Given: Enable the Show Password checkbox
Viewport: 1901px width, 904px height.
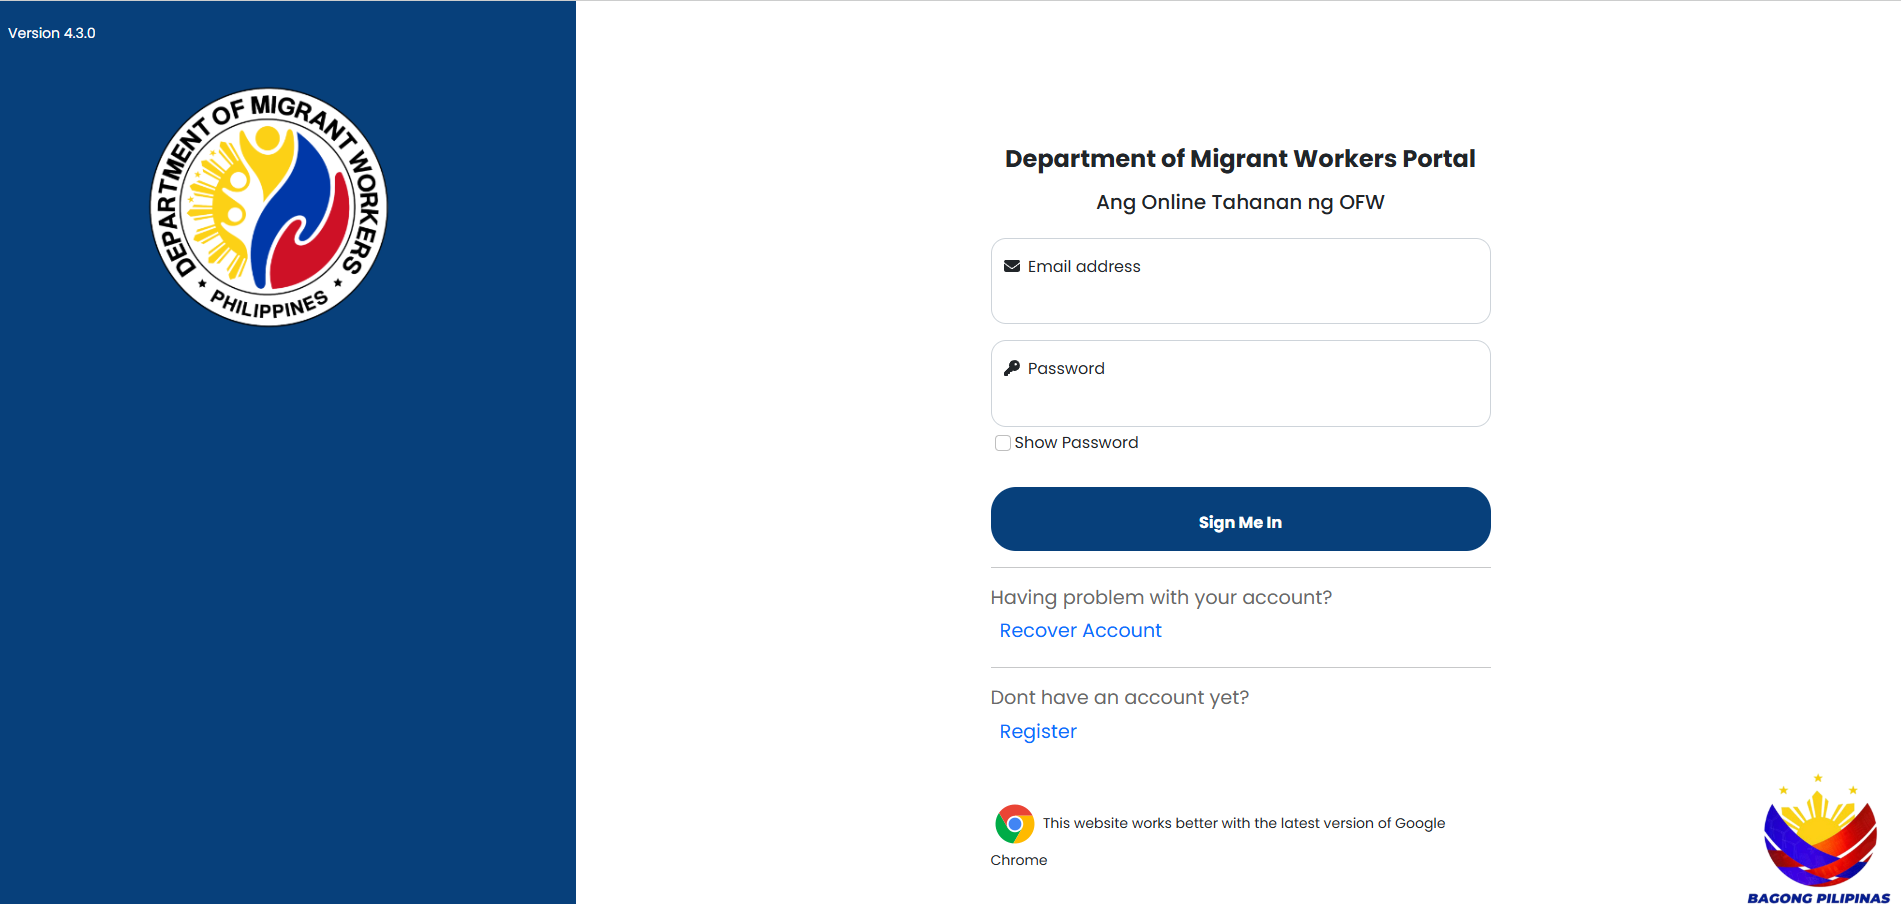Looking at the screenshot, I should [1002, 443].
